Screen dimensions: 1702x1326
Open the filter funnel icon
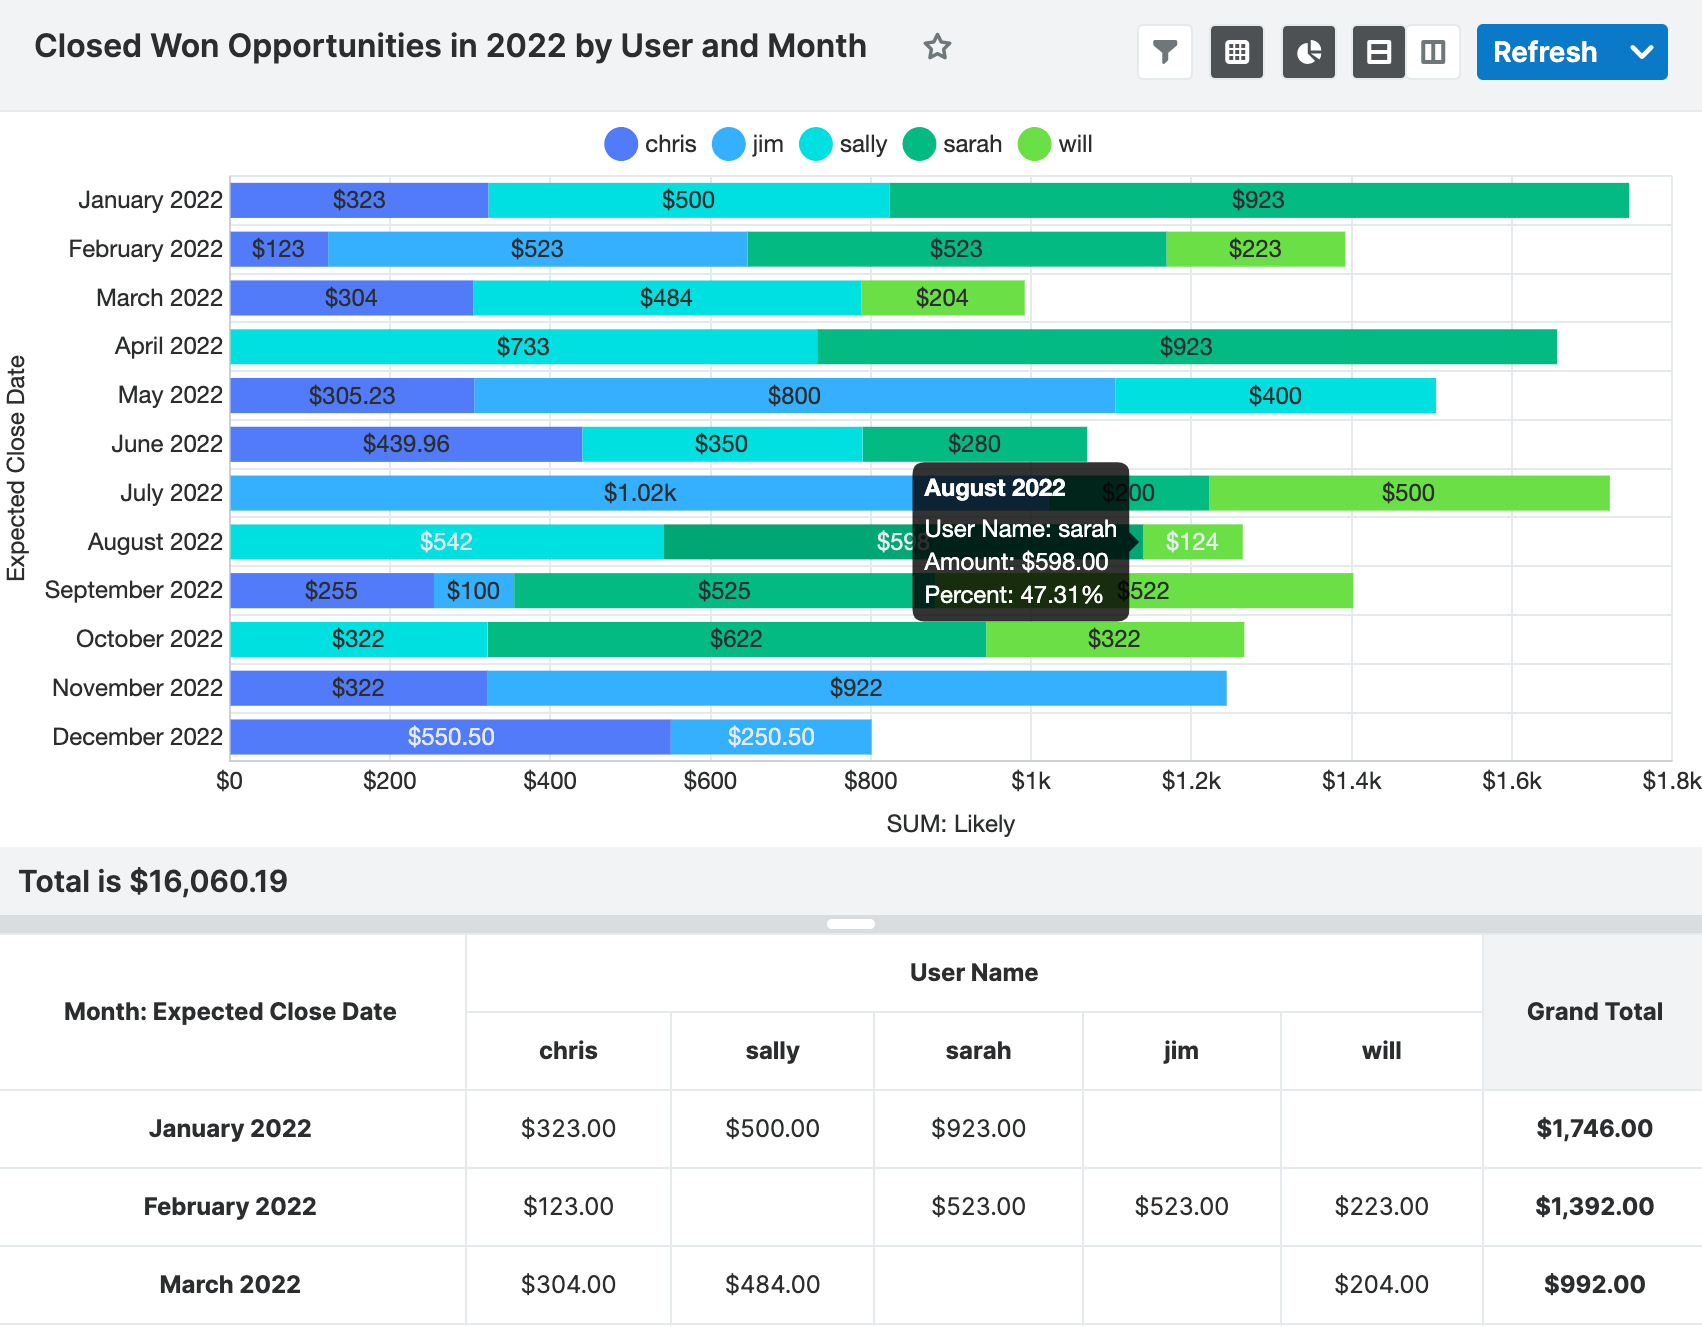[x=1165, y=52]
